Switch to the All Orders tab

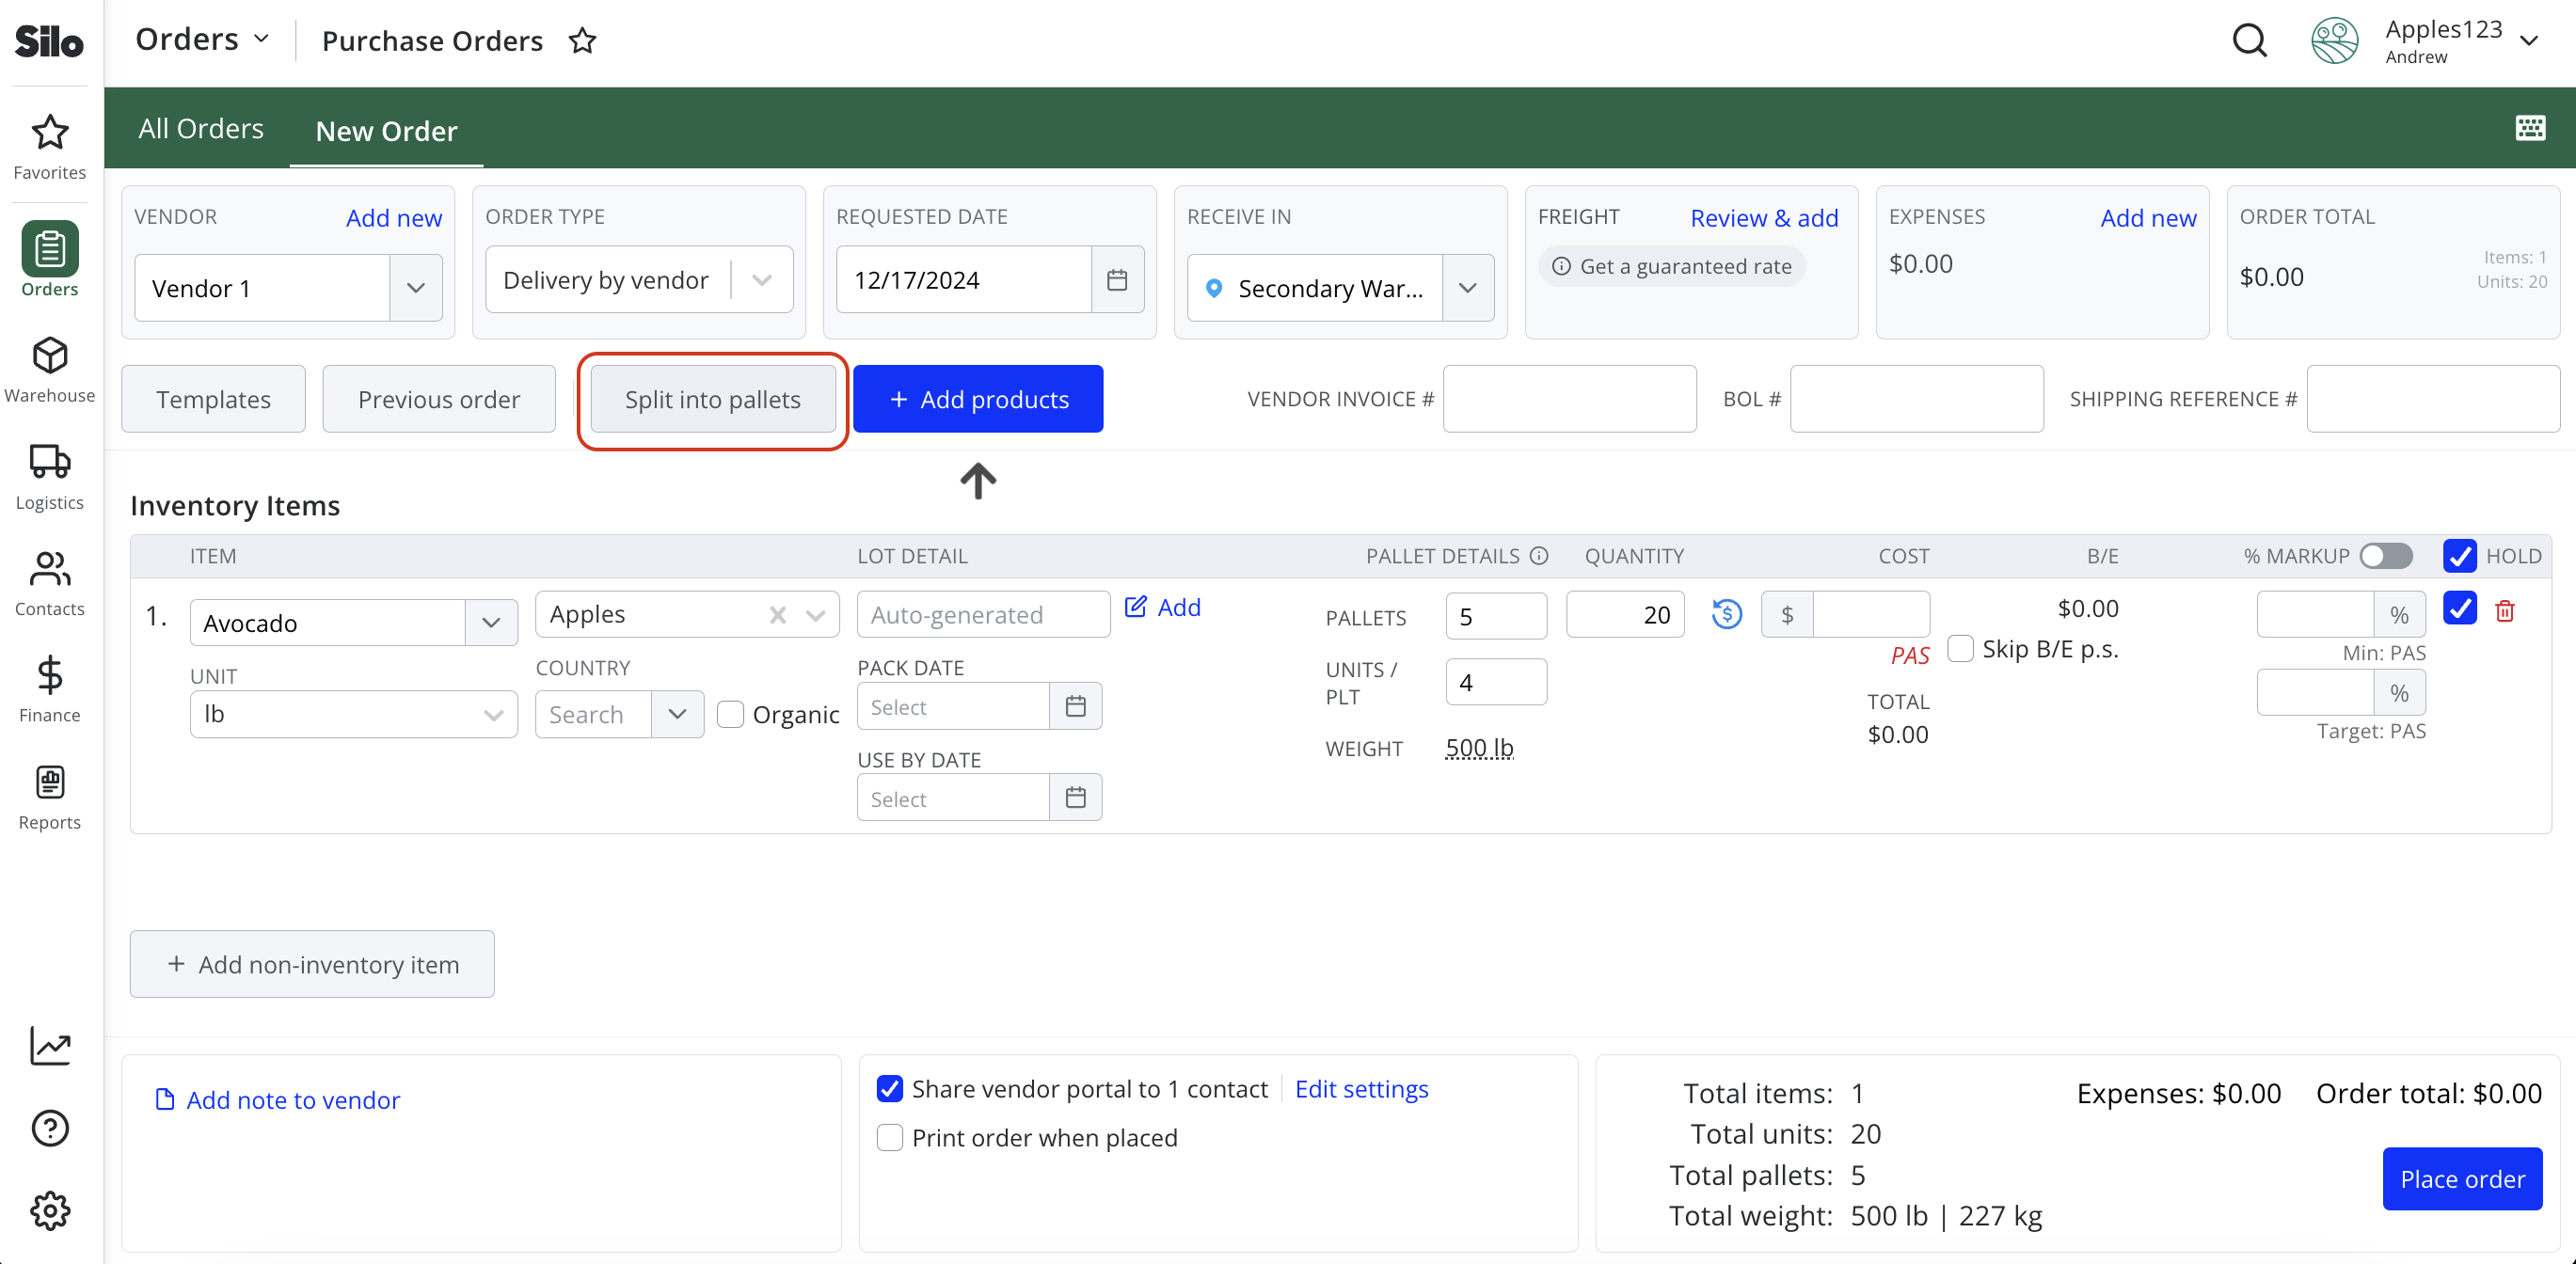pyautogui.click(x=201, y=129)
